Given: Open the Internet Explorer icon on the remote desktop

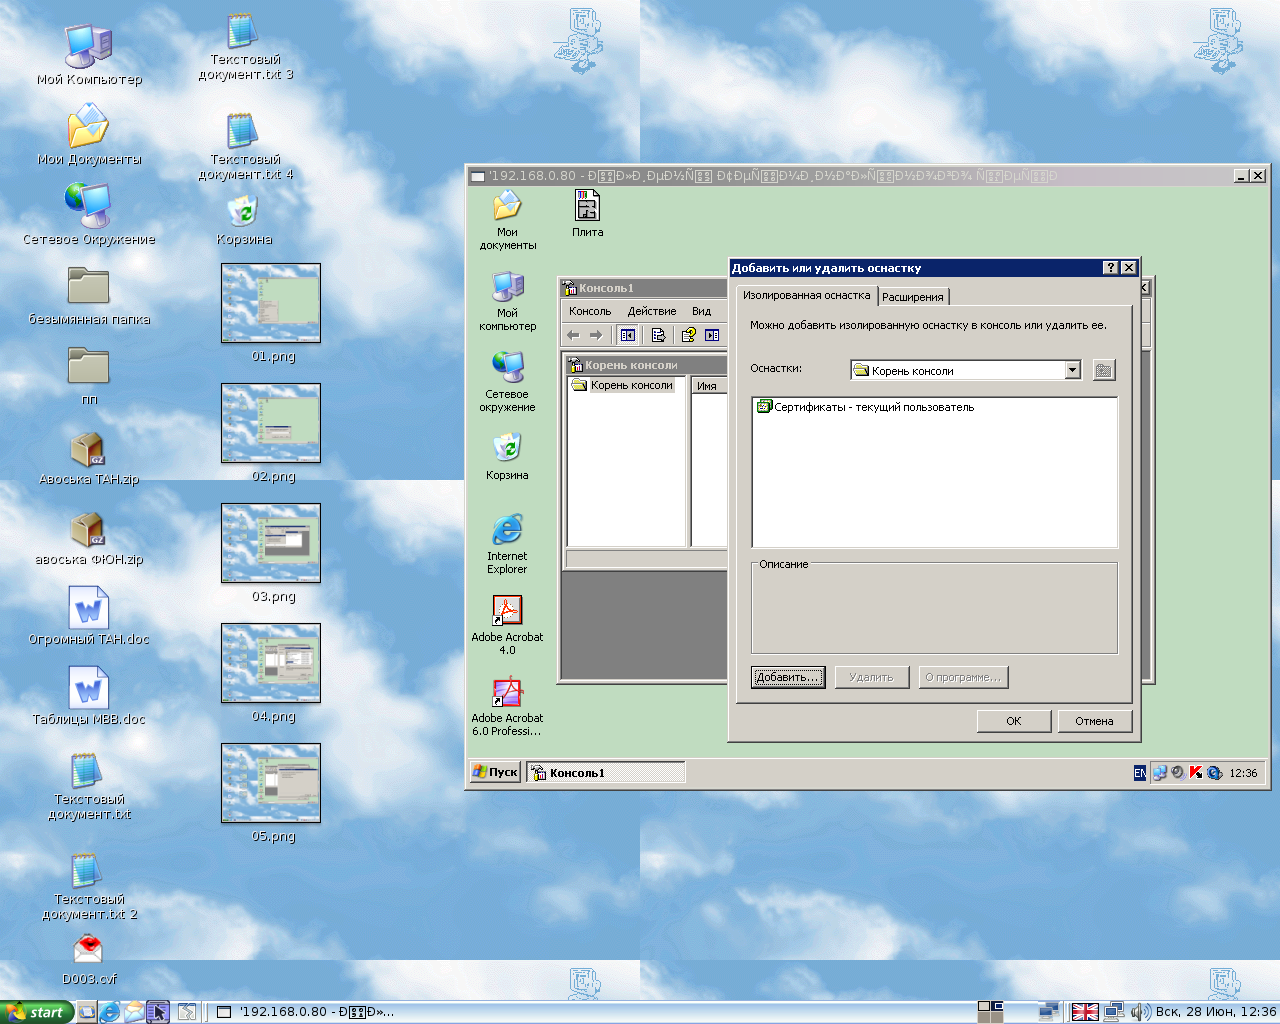Looking at the screenshot, I should (x=507, y=531).
